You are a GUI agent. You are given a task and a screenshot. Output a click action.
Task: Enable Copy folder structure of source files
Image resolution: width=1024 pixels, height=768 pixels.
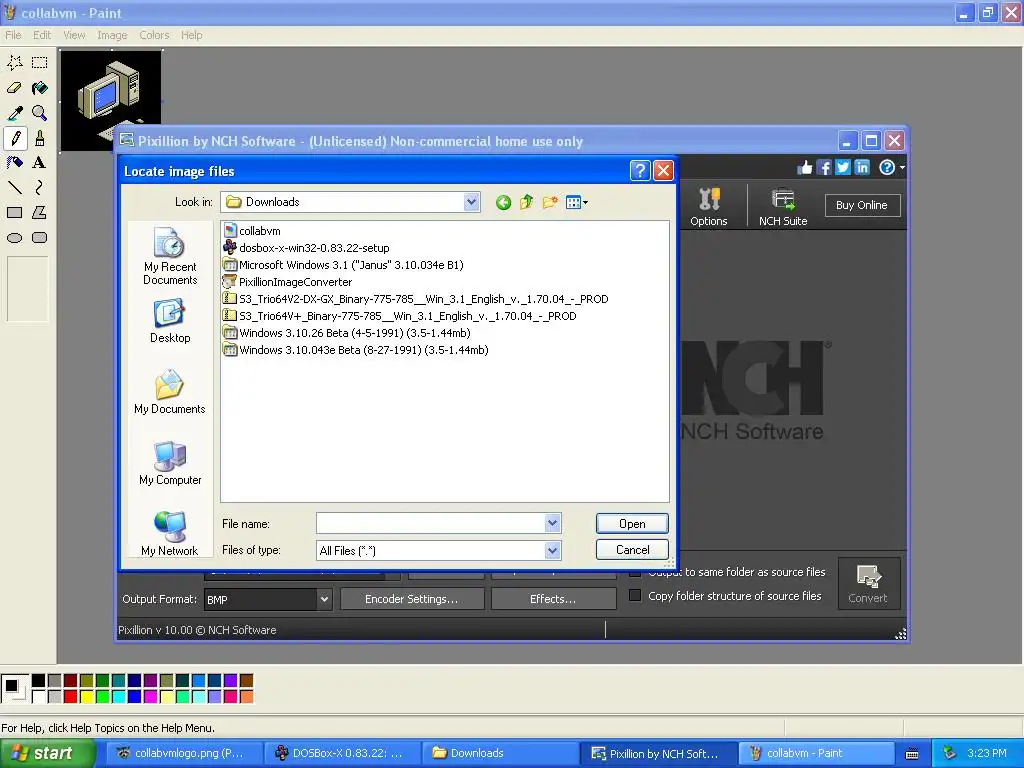635,596
